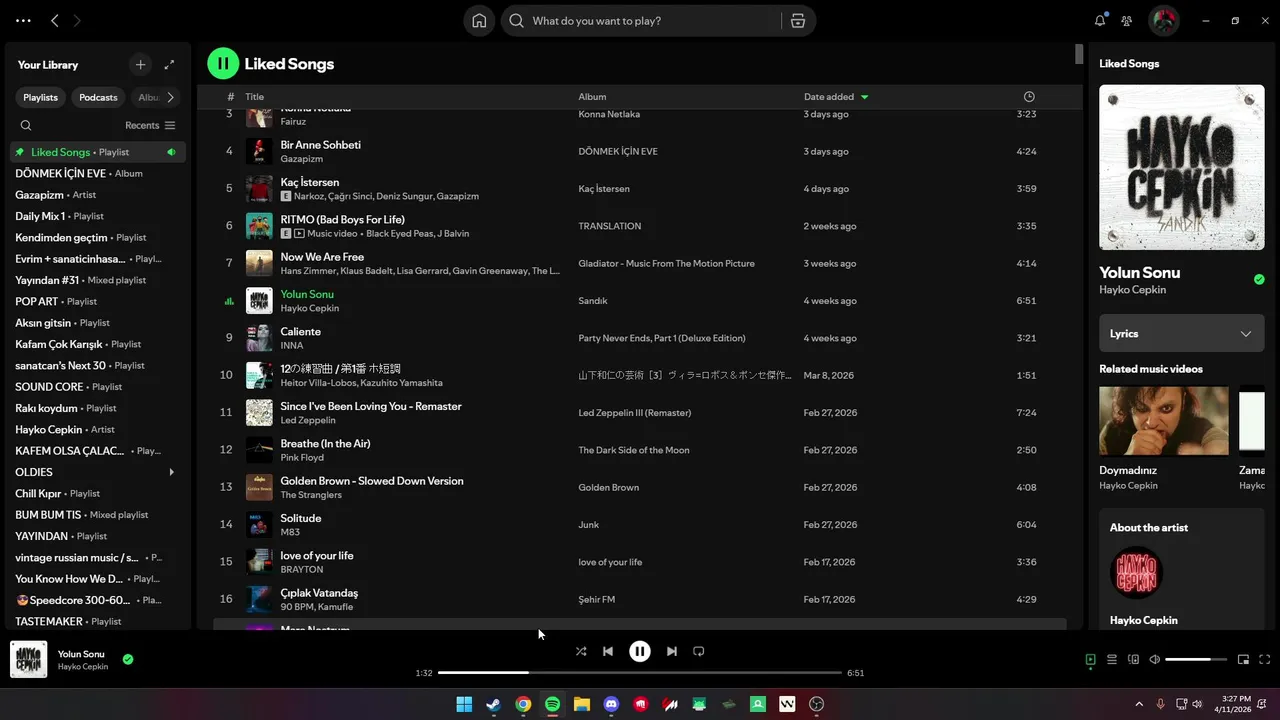This screenshot has width=1280, height=720.
Task: Skip to the next track
Action: [x=672, y=651]
